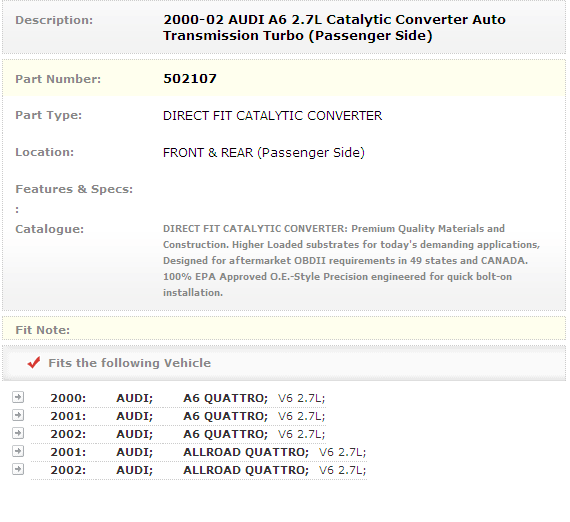Click the red checkmark icon
Viewport: 570px width, 522px height.
[x=34, y=362]
